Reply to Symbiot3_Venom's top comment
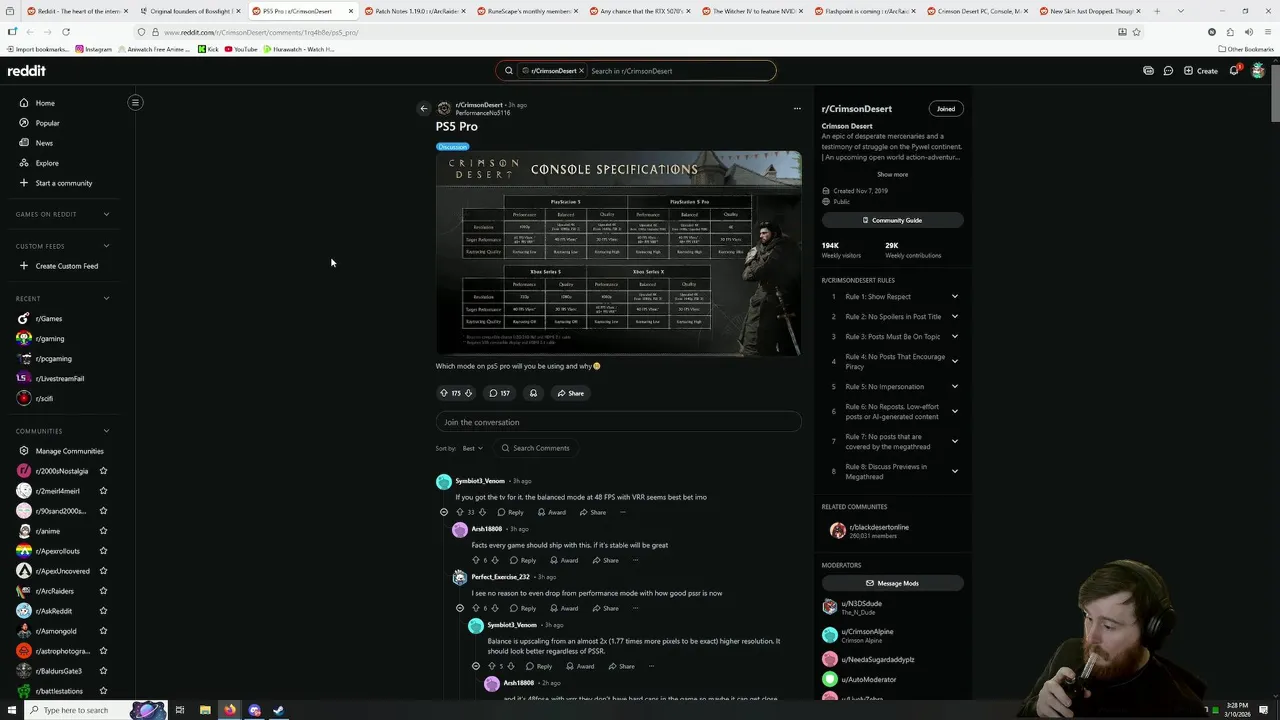This screenshot has height=720, width=1280. (511, 512)
